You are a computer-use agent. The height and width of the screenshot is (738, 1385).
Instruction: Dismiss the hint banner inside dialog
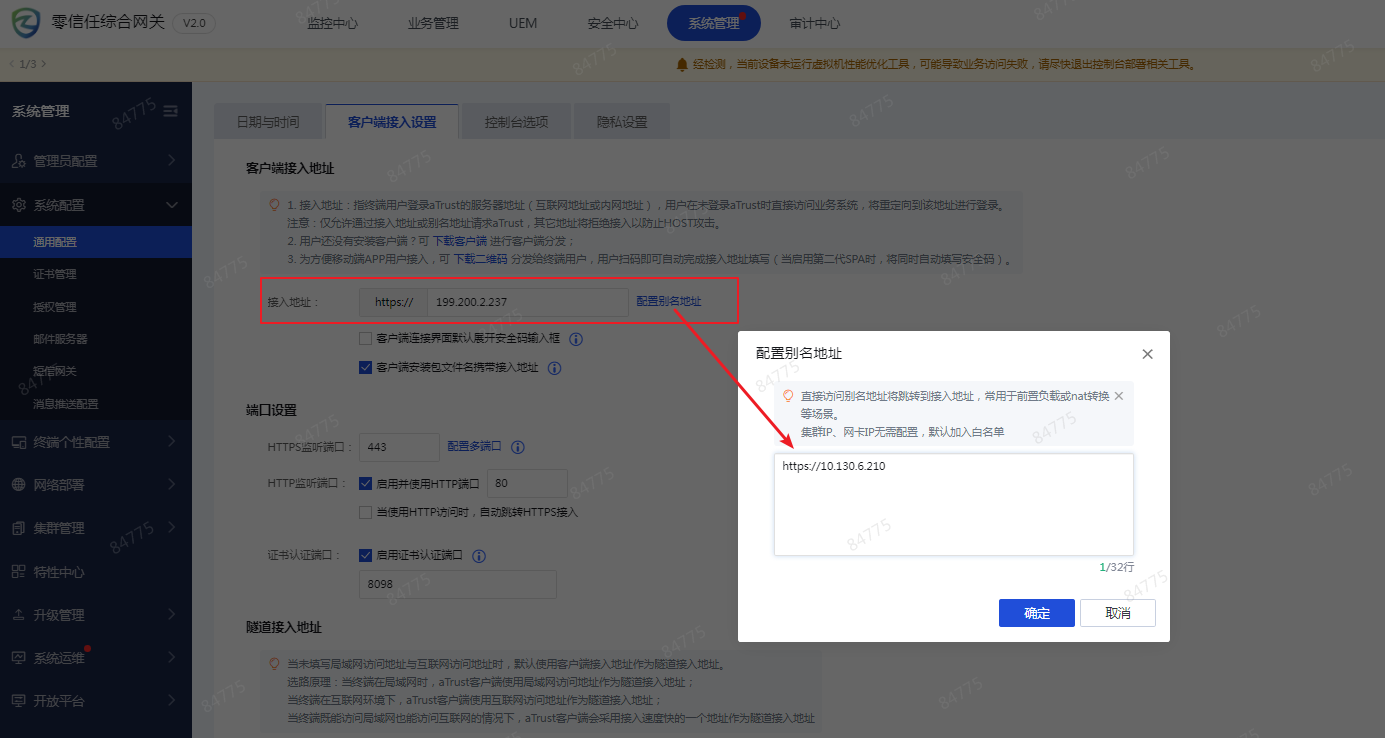coord(1118,396)
